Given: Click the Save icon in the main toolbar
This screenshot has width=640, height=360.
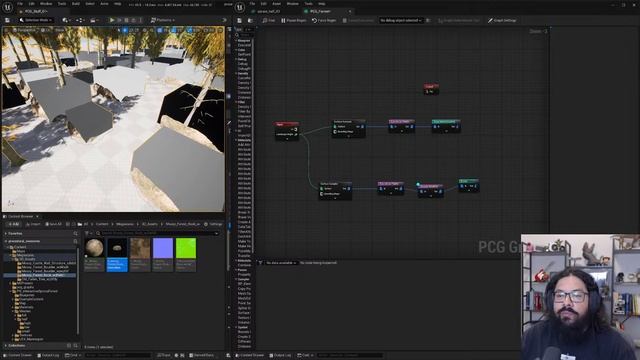Looking at the screenshot, I should point(7,20).
